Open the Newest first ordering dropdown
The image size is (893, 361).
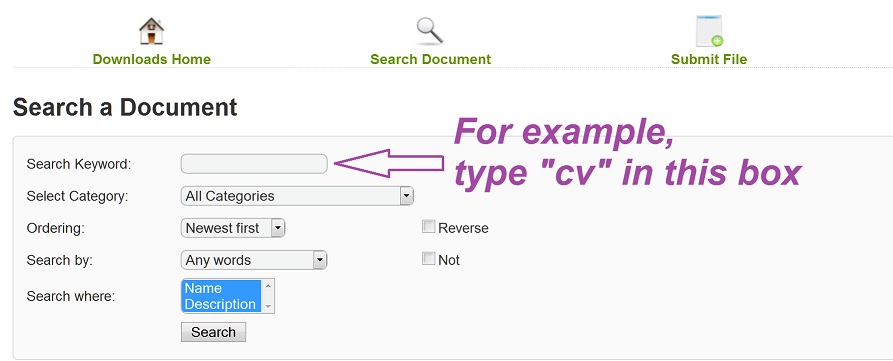pyautogui.click(x=233, y=228)
